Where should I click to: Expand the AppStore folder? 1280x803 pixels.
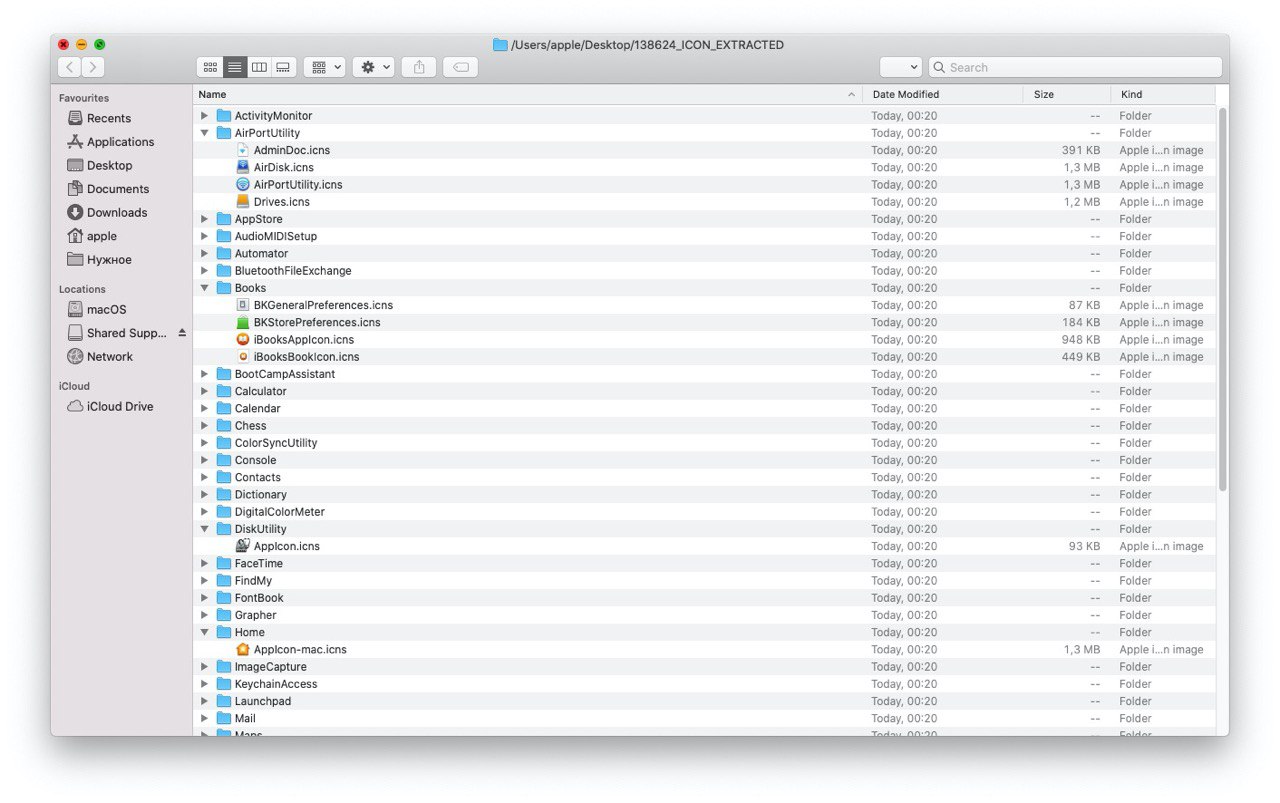point(204,219)
